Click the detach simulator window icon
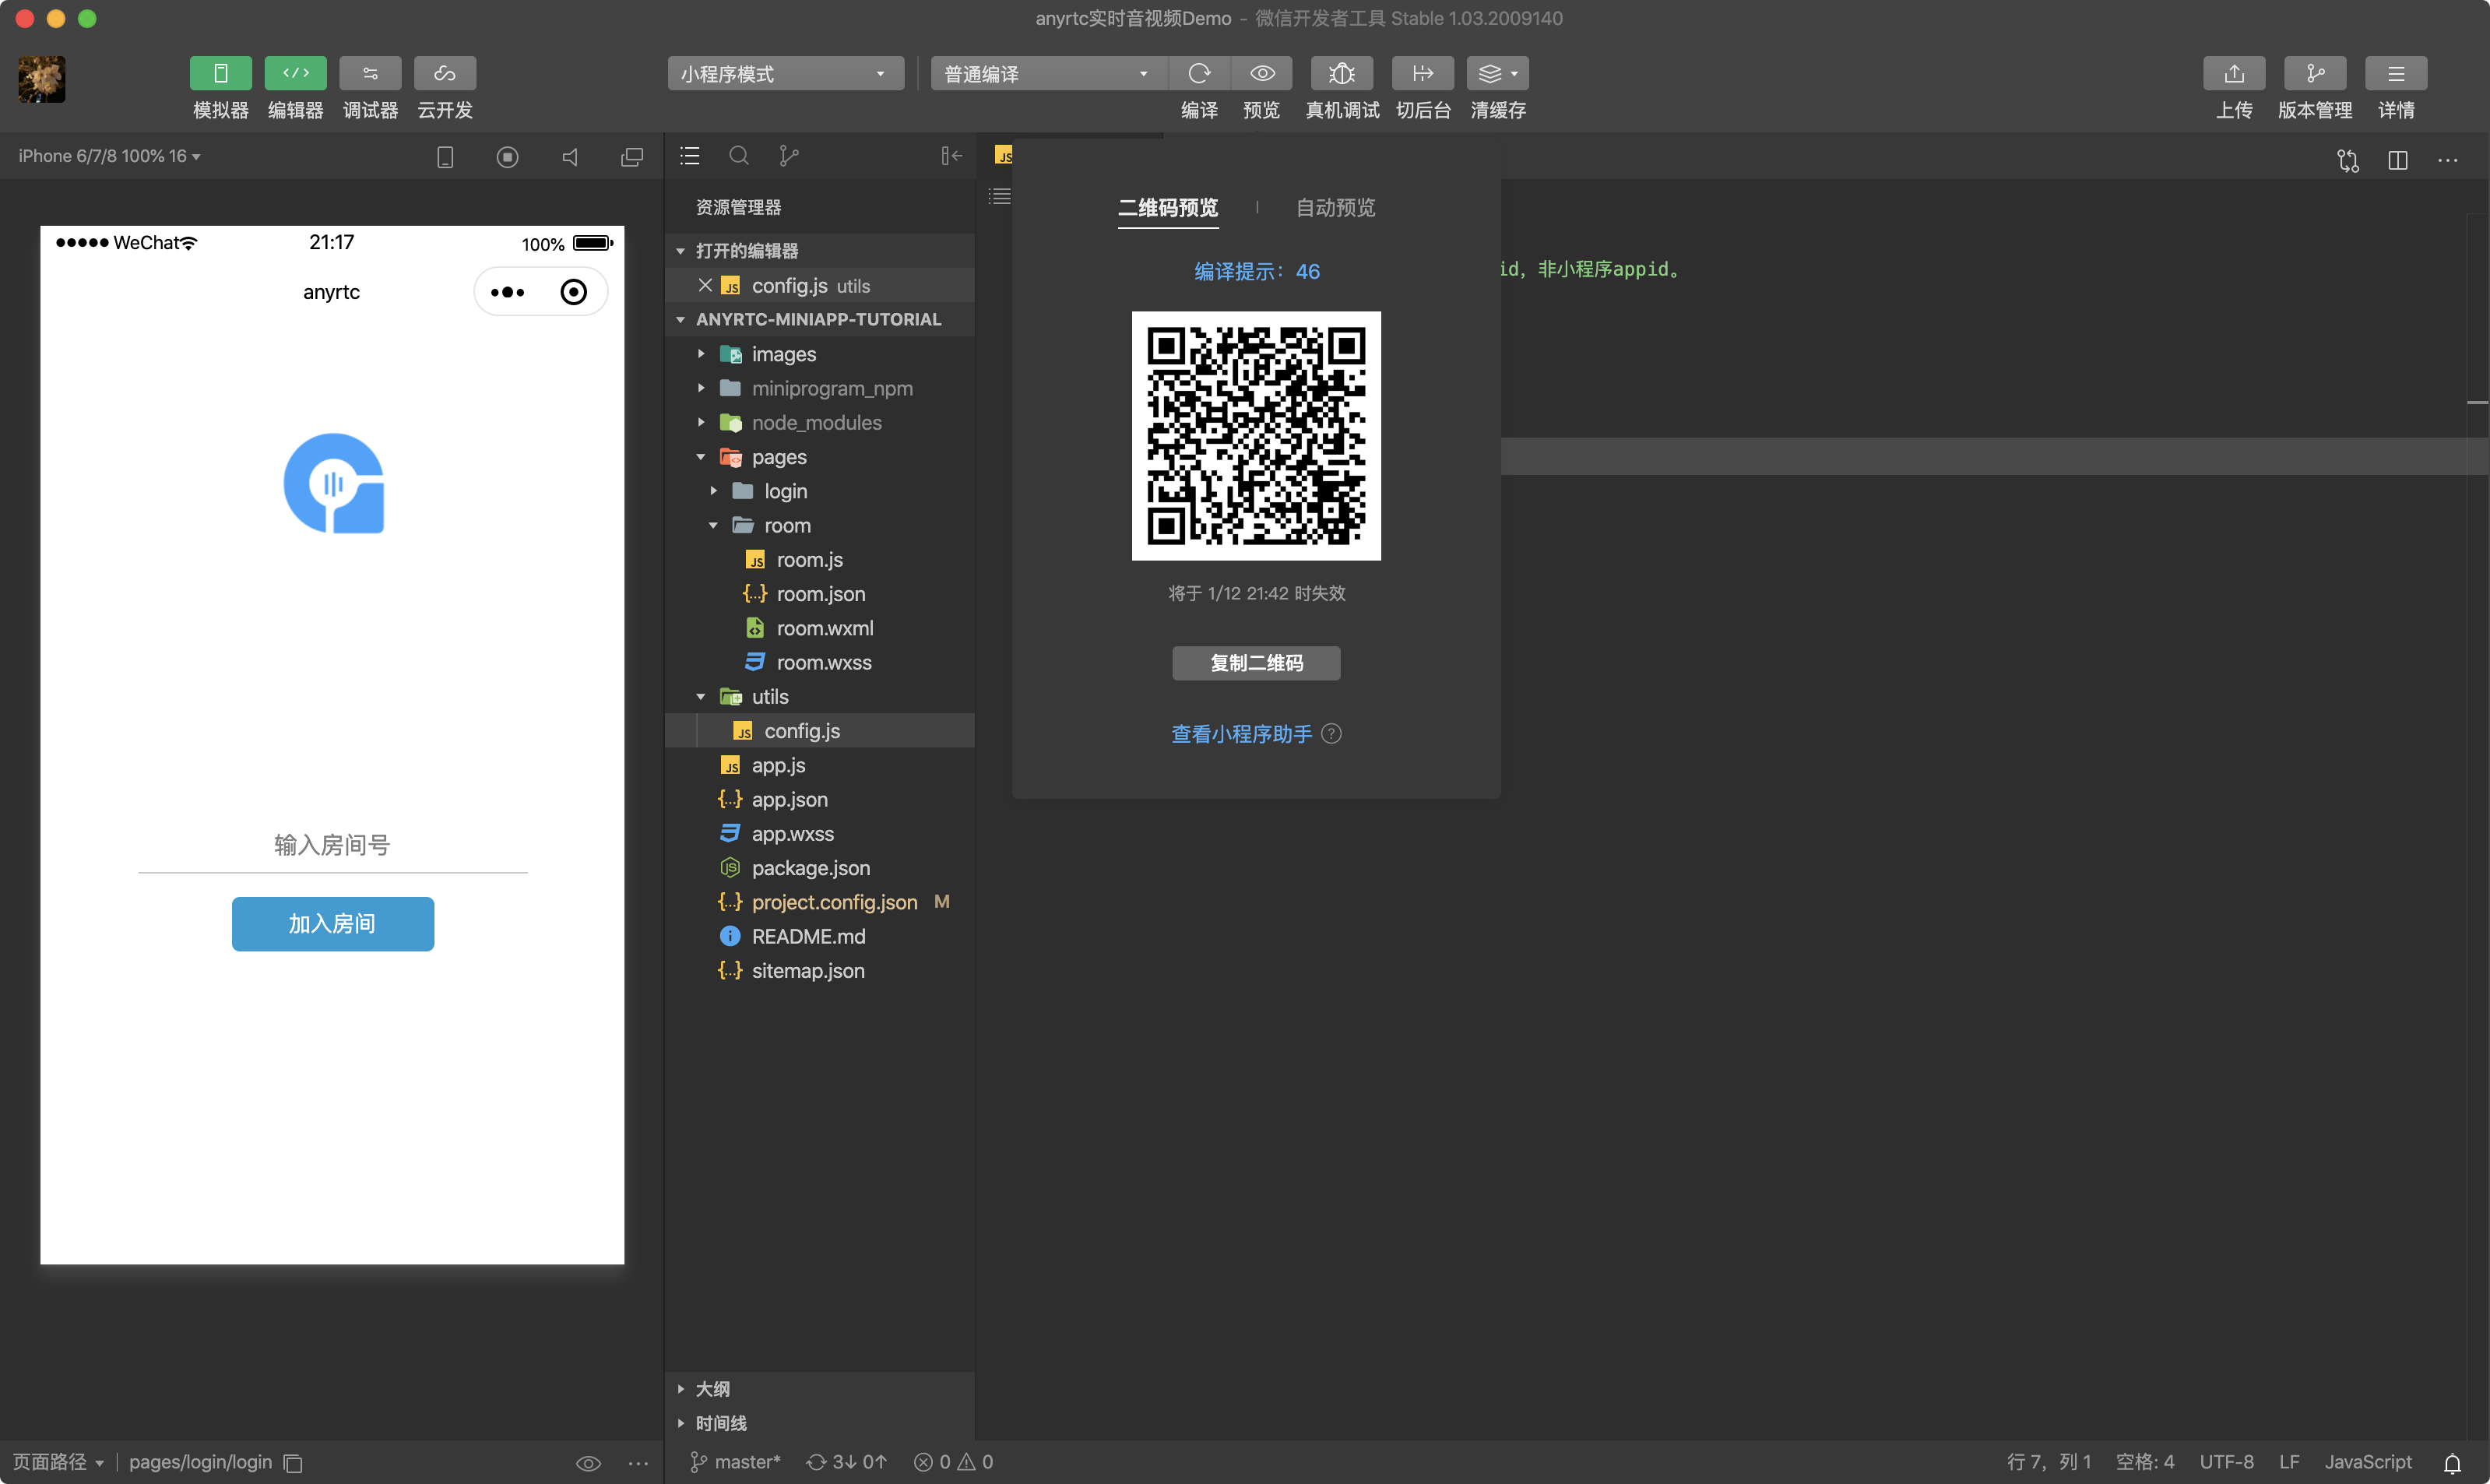This screenshot has height=1484, width=2490. coord(632,157)
